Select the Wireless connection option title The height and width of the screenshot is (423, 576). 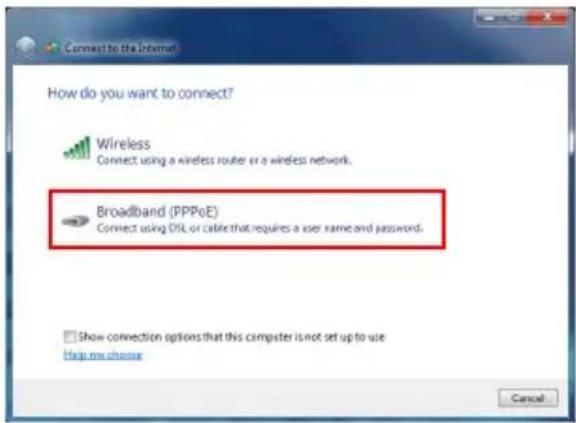[123, 144]
